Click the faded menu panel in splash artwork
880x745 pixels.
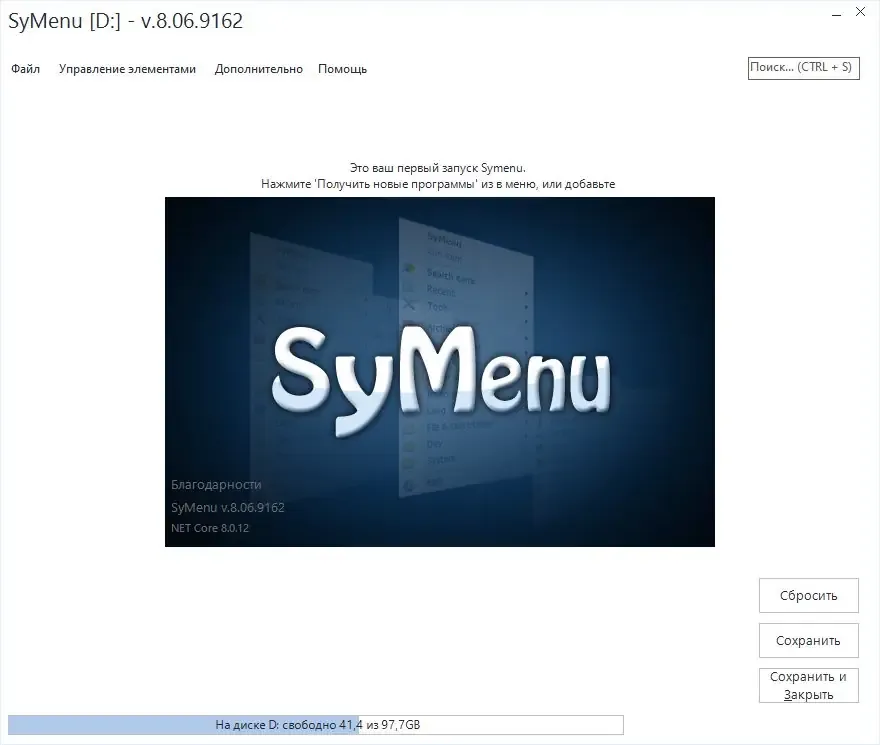pos(466,358)
